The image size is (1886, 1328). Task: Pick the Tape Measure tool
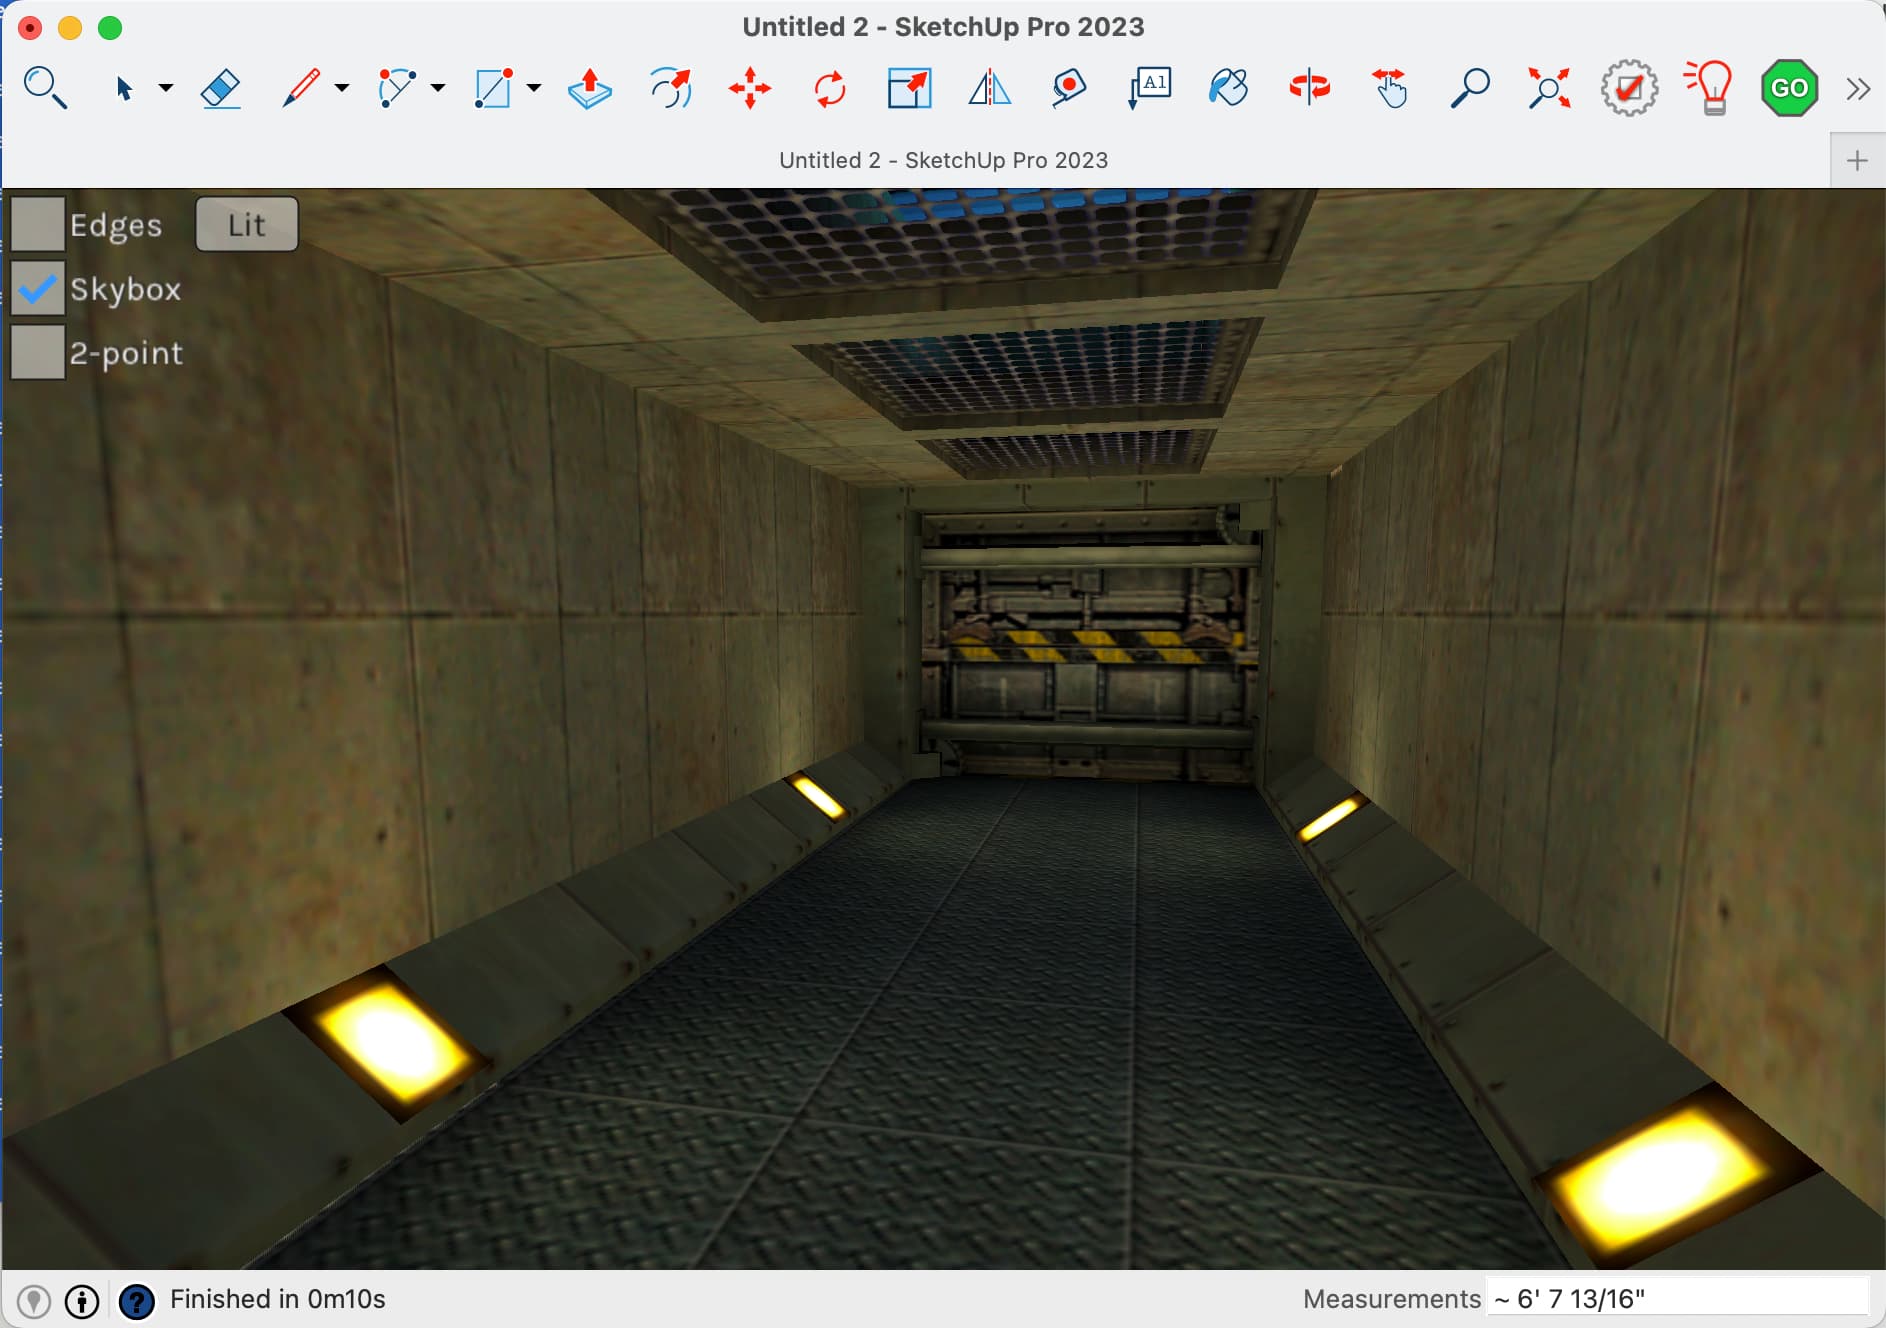[1068, 88]
